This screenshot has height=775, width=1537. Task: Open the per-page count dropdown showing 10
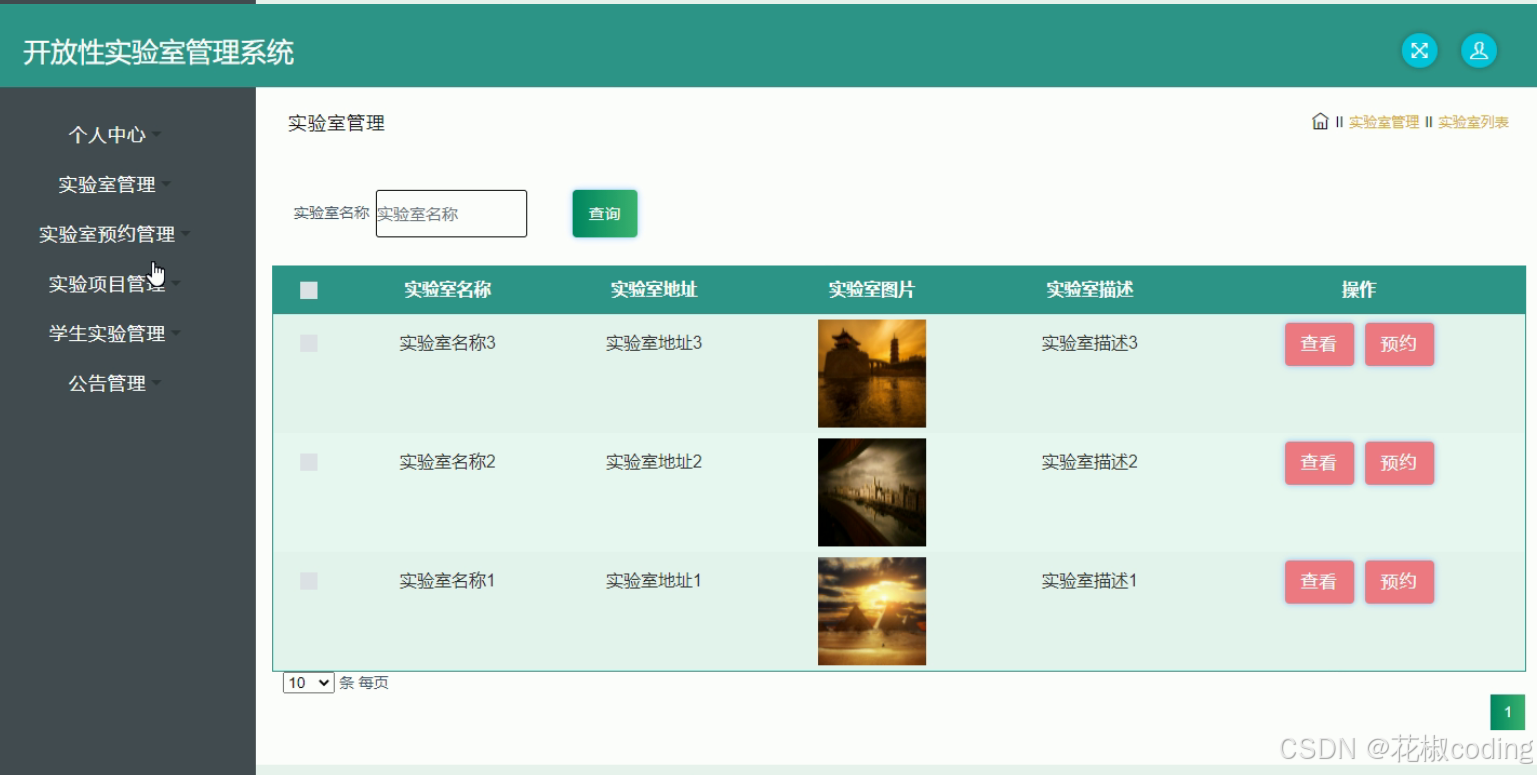point(307,682)
